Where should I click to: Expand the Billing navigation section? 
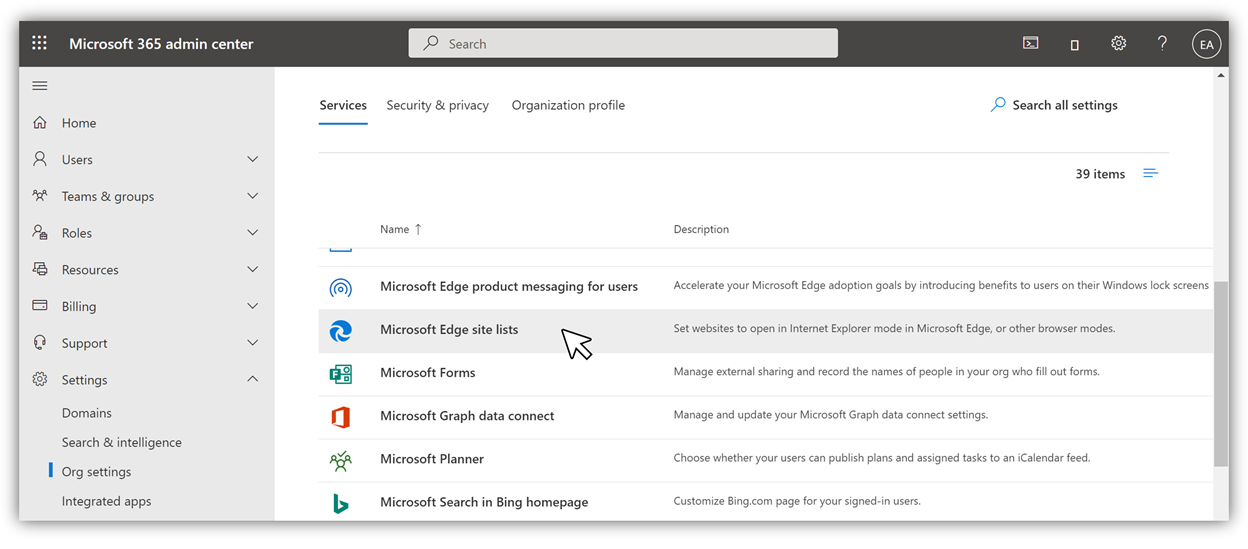252,307
